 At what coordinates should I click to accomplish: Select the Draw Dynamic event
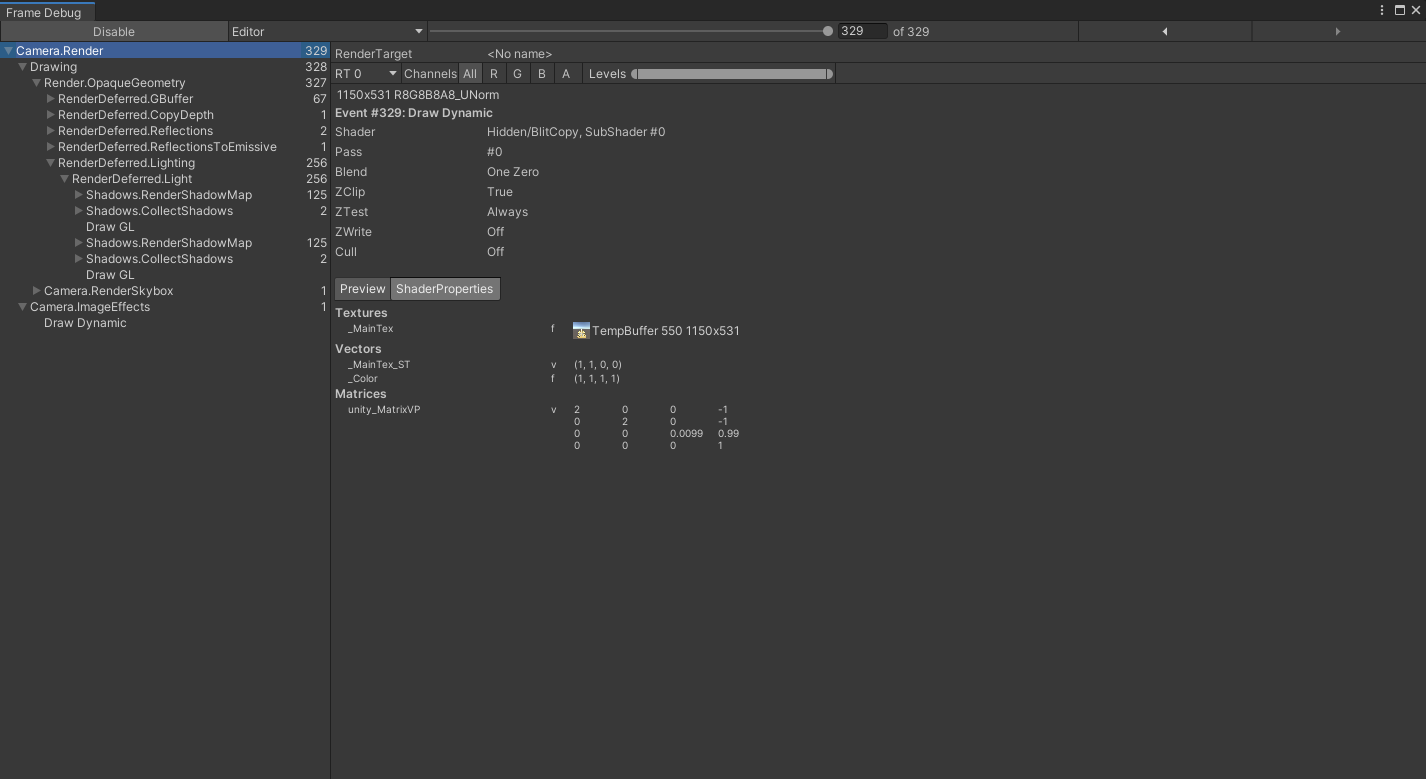165,323
